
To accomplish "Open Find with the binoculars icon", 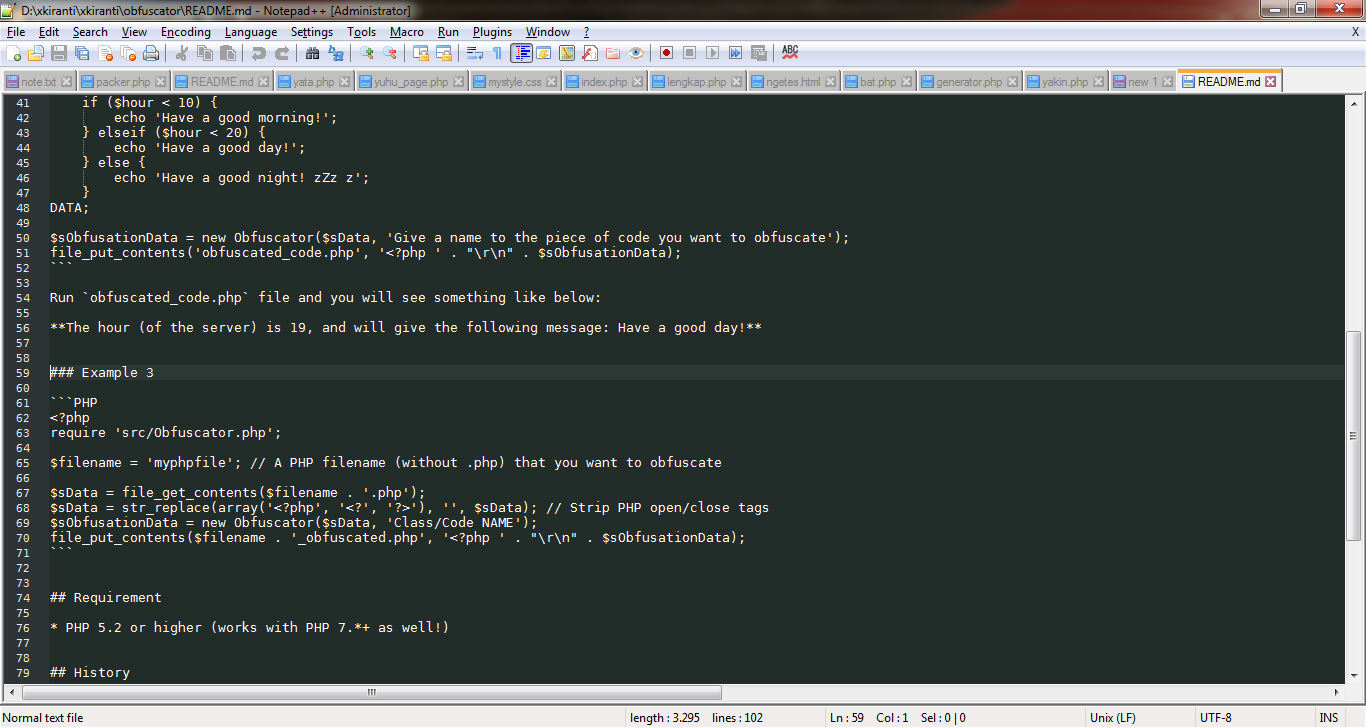I will [x=313, y=53].
